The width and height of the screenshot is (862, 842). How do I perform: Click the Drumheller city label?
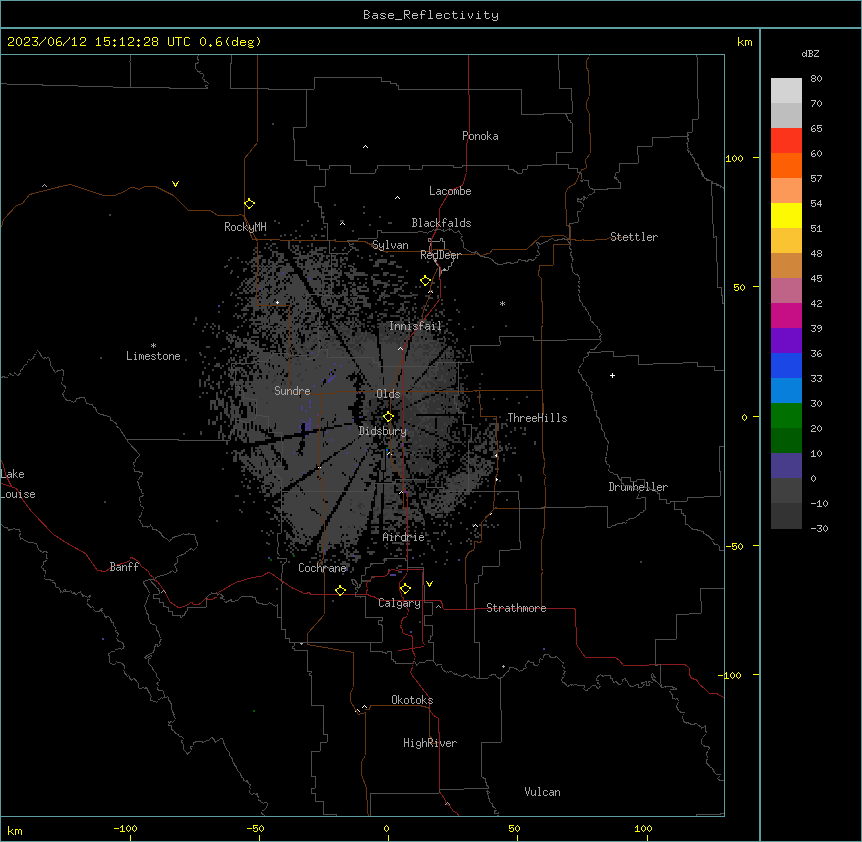[x=638, y=487]
